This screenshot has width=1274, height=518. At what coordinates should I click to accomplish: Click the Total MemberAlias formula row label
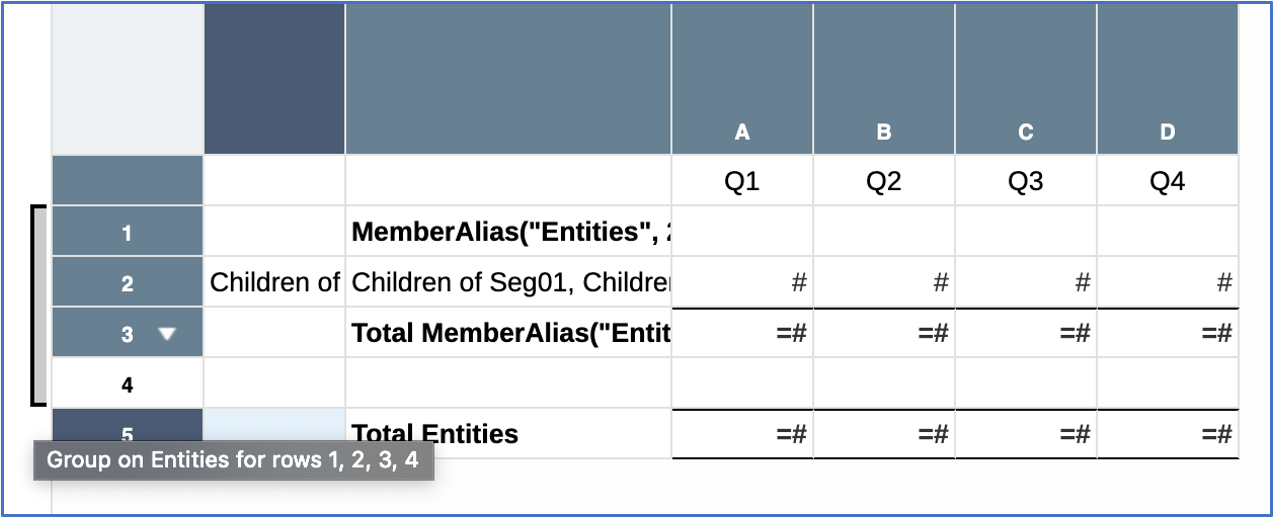click(509, 334)
